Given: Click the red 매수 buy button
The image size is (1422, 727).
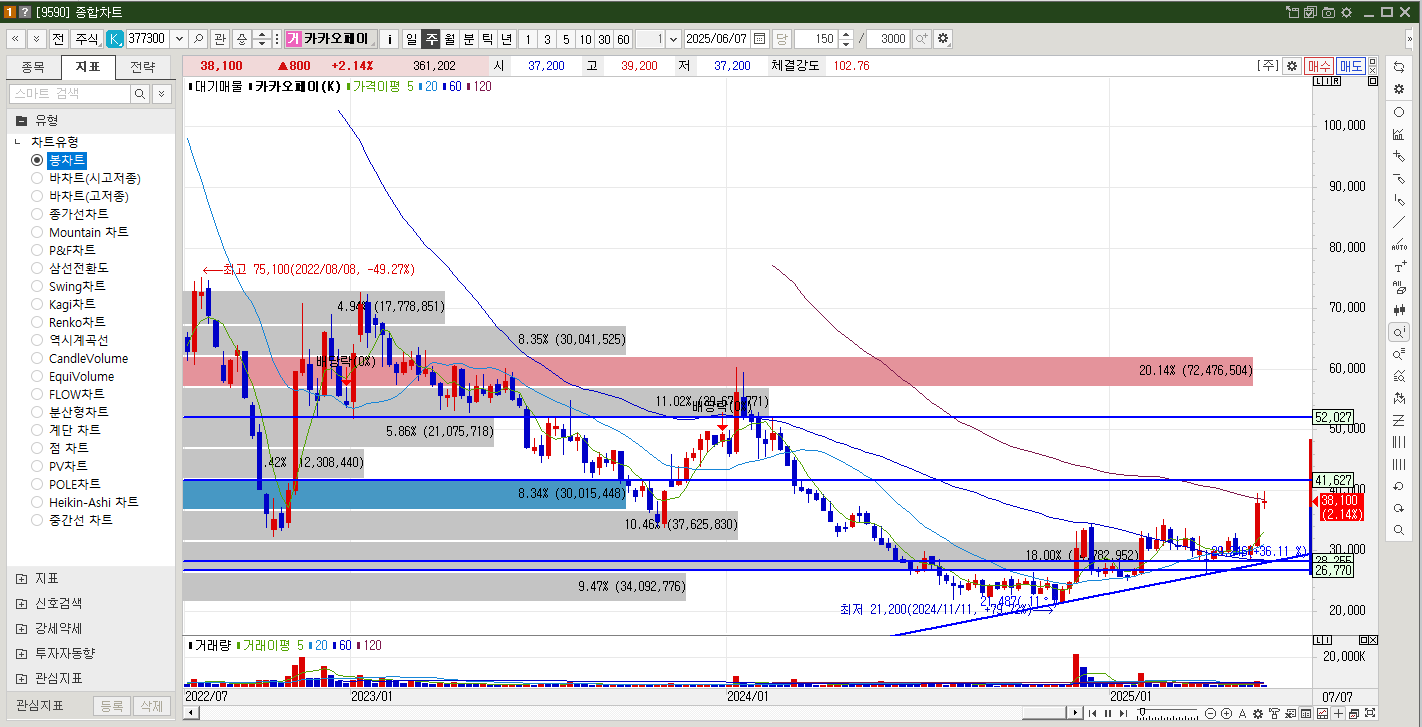Looking at the screenshot, I should coord(1319,66).
